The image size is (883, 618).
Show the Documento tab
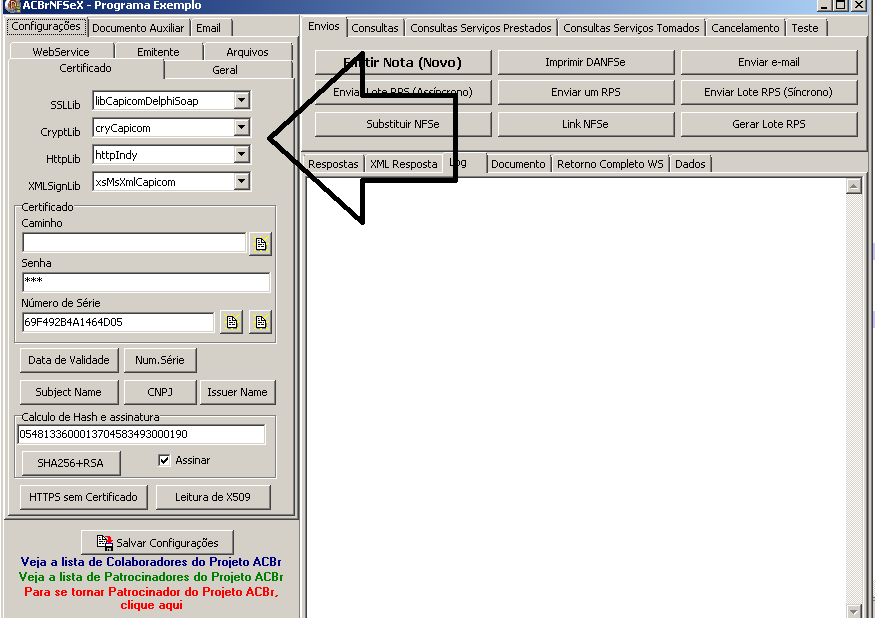[518, 164]
